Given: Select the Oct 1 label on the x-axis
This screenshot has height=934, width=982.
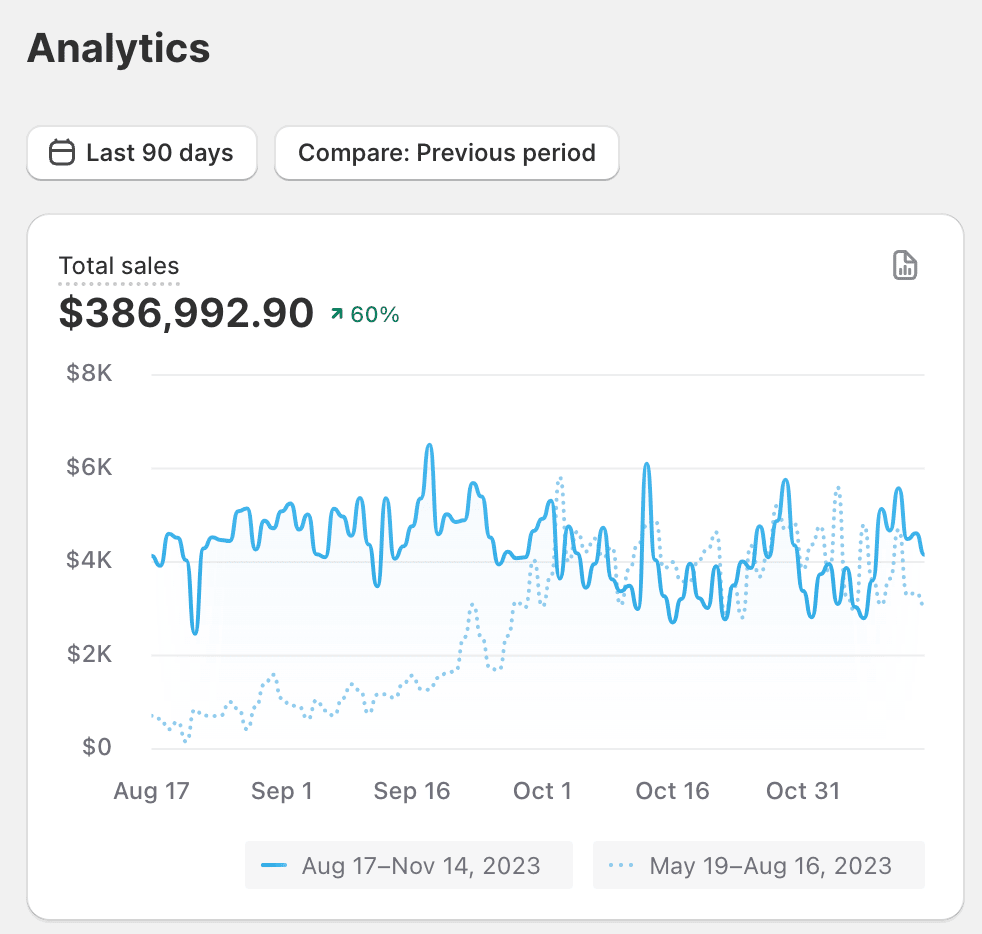Looking at the screenshot, I should click(x=542, y=791).
